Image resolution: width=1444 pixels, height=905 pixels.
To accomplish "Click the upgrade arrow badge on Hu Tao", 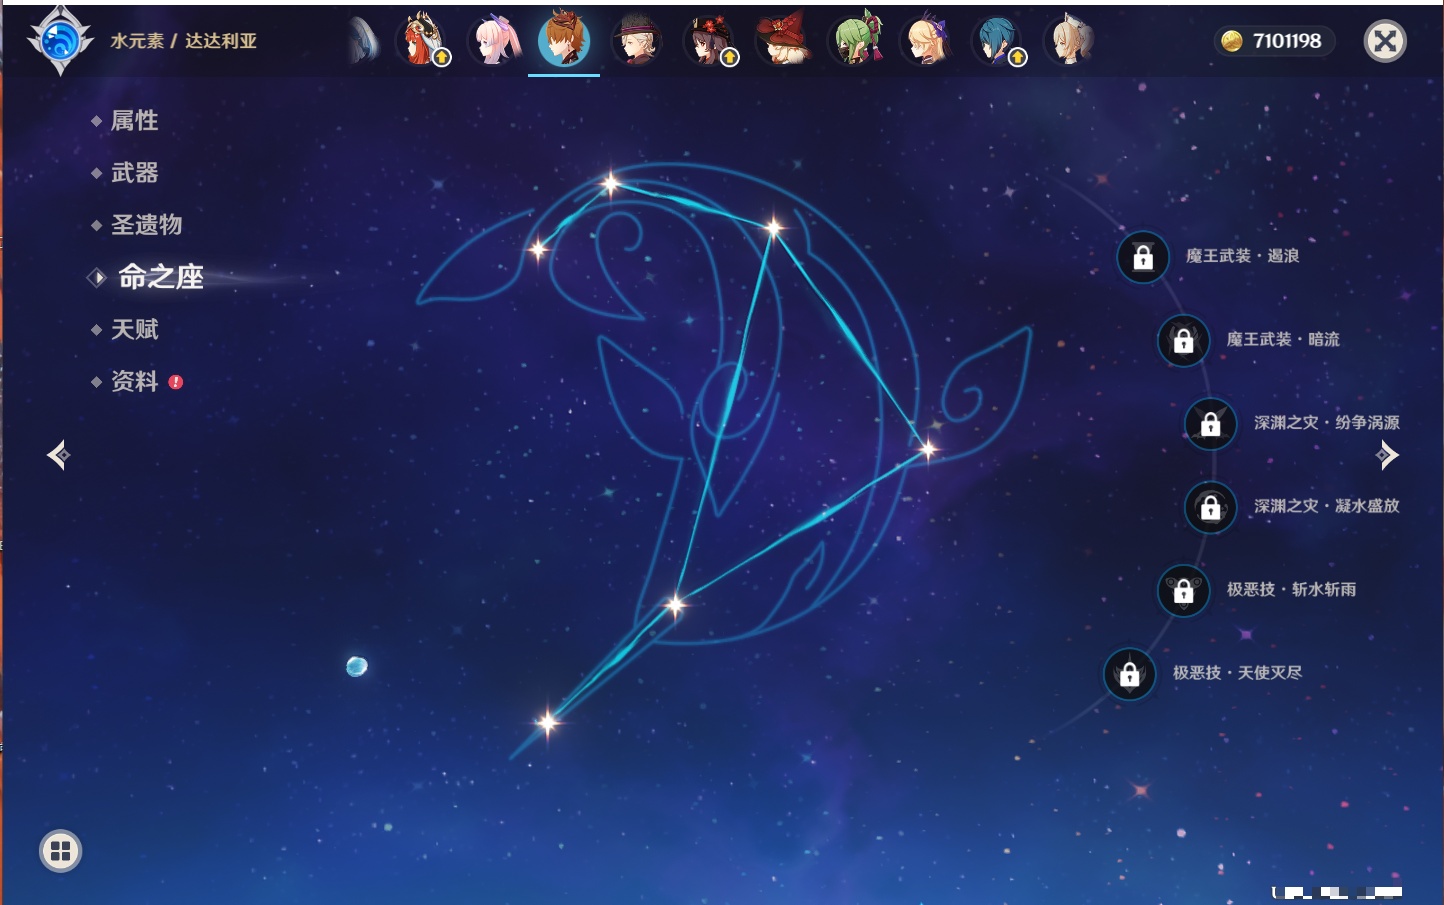I will coord(730,57).
